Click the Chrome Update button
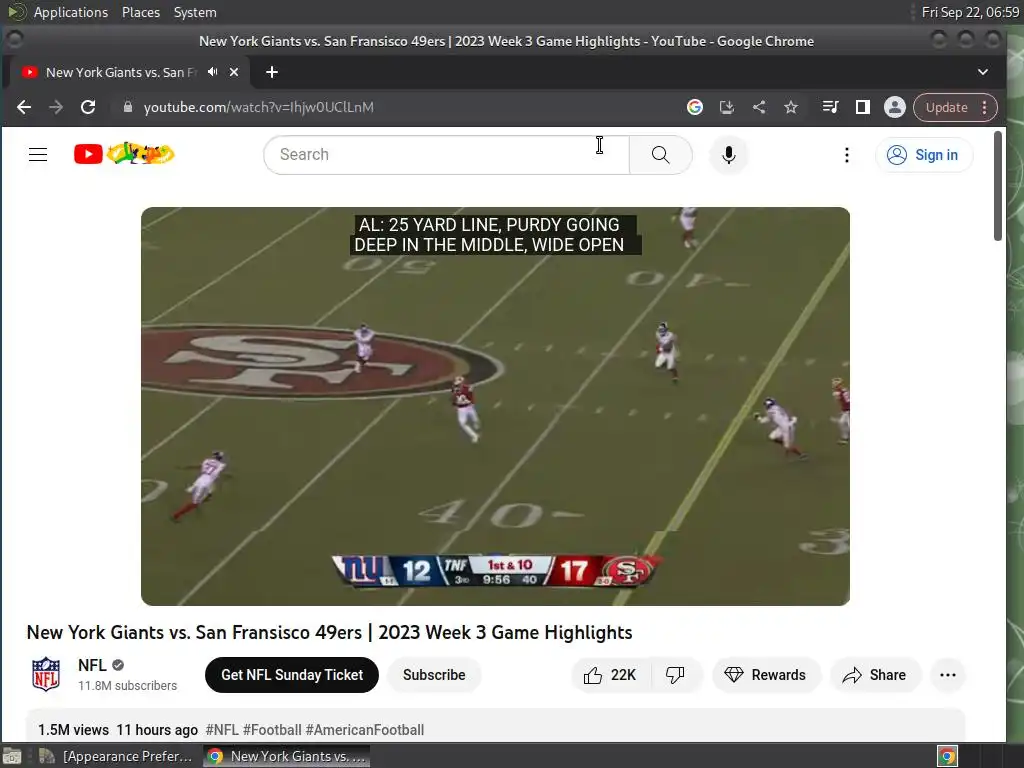 click(x=946, y=107)
